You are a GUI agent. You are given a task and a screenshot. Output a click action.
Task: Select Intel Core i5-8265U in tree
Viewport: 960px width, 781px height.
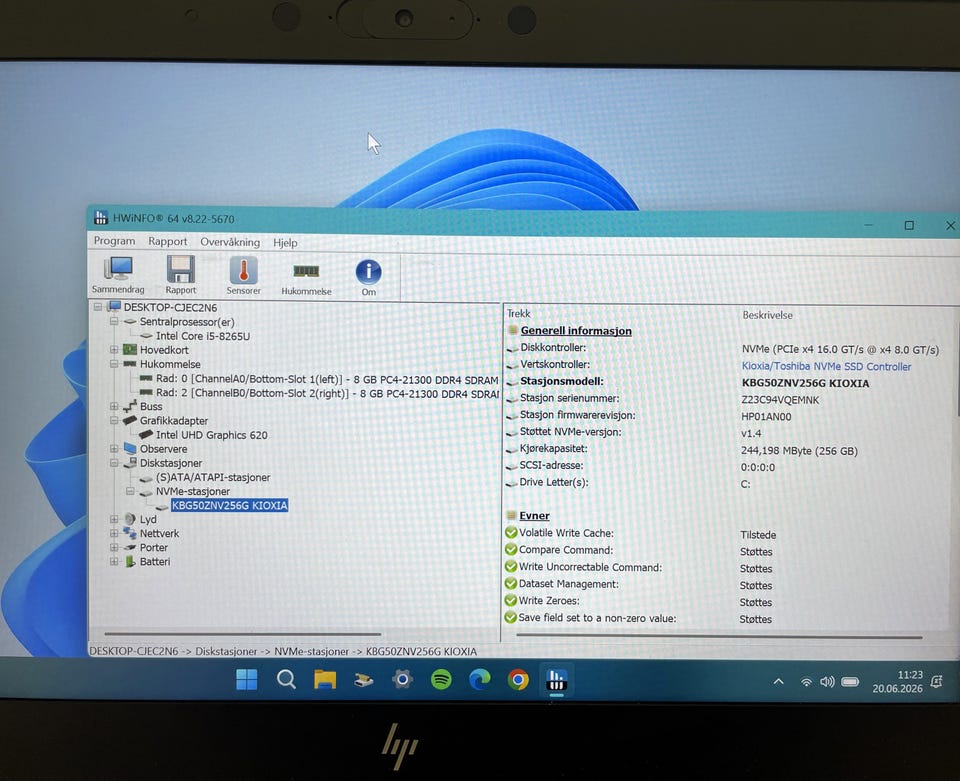203,336
